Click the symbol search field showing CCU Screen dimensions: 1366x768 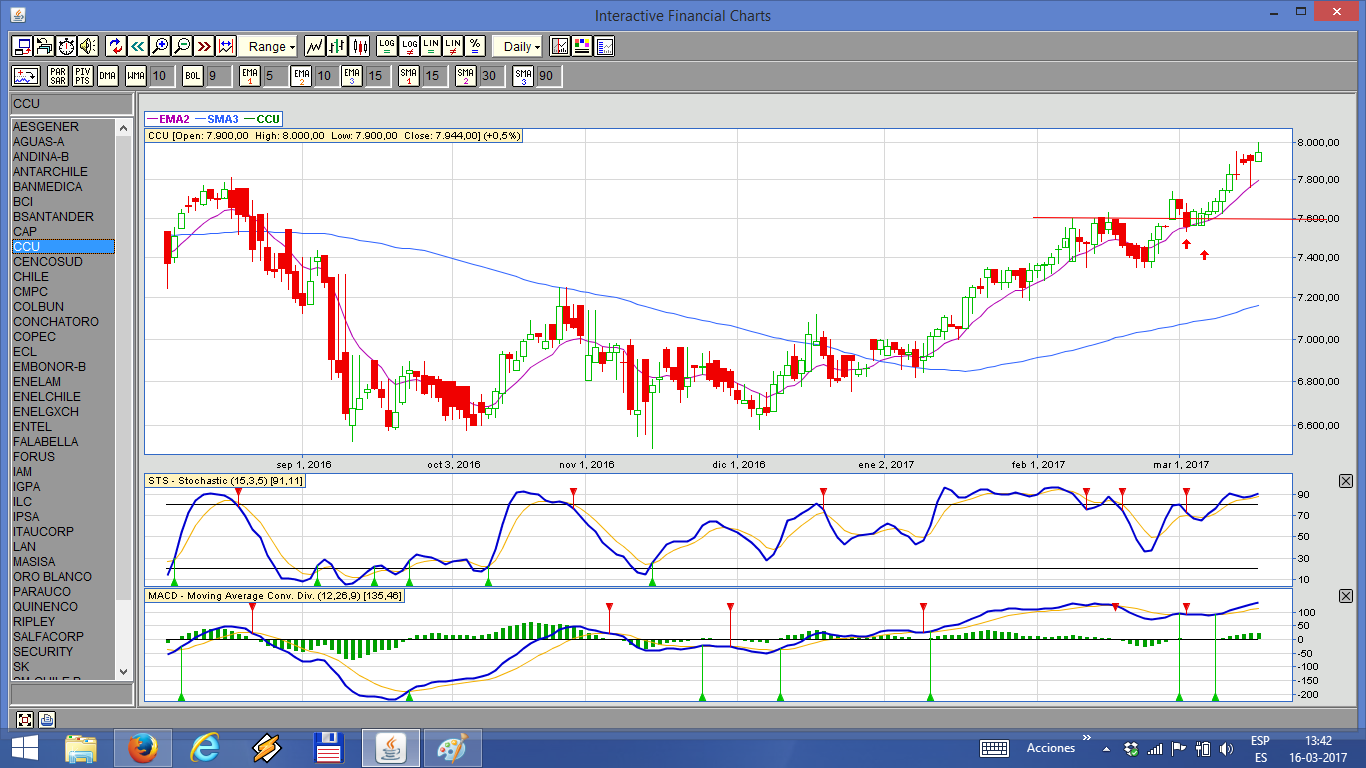[71, 104]
